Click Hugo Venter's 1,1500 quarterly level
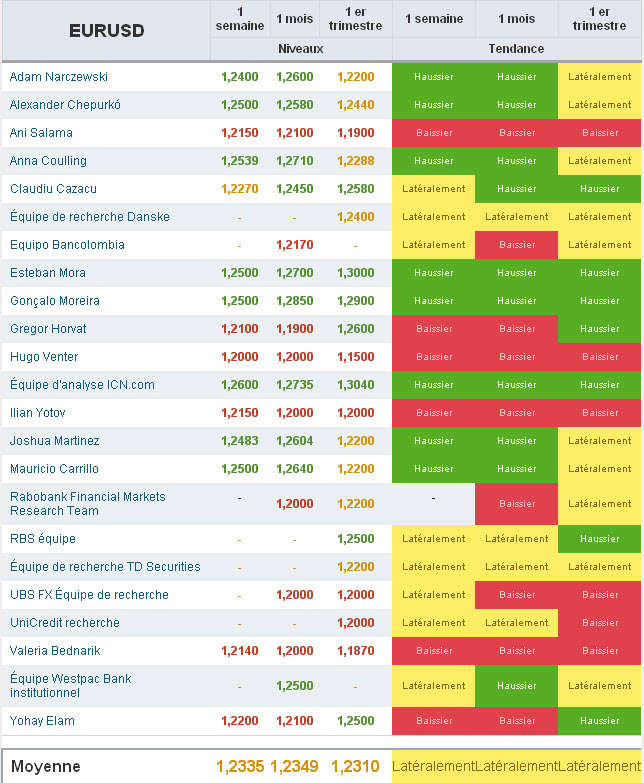Screen dimensions: 644x783 355,357
